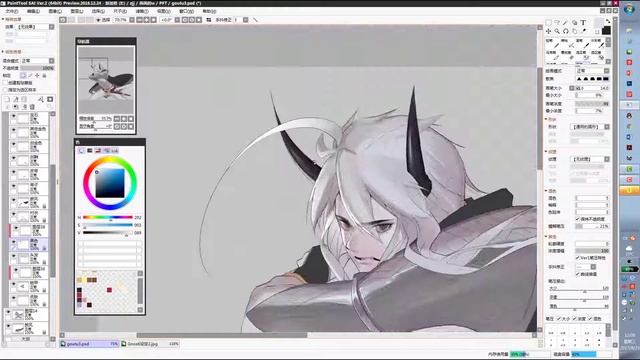Click the new layer icon in layer panel
This screenshot has height=360, width=640.
pyautogui.click(x=7, y=99)
